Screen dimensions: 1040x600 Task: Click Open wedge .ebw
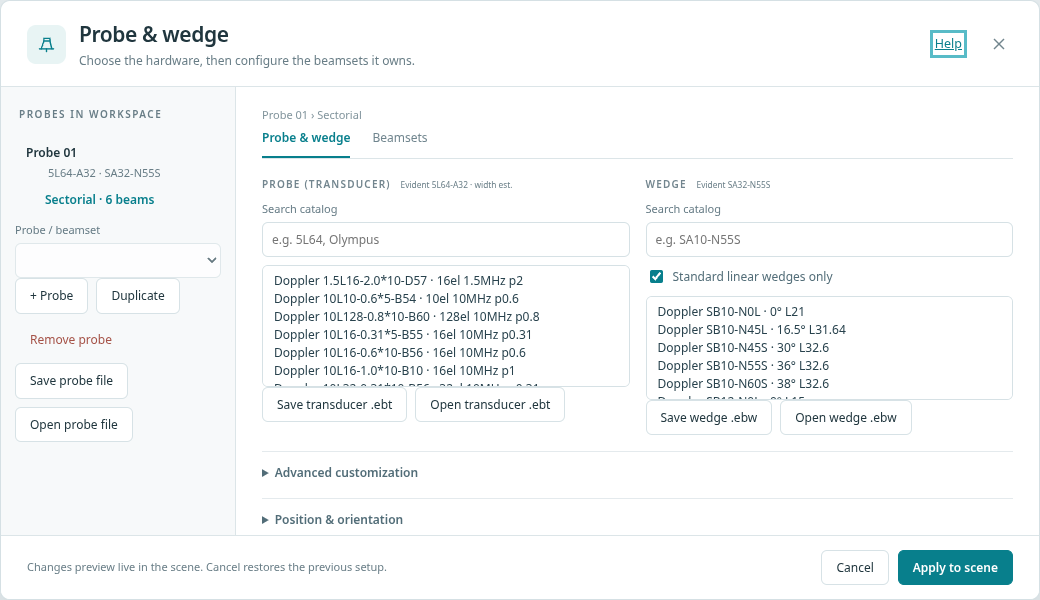point(846,418)
